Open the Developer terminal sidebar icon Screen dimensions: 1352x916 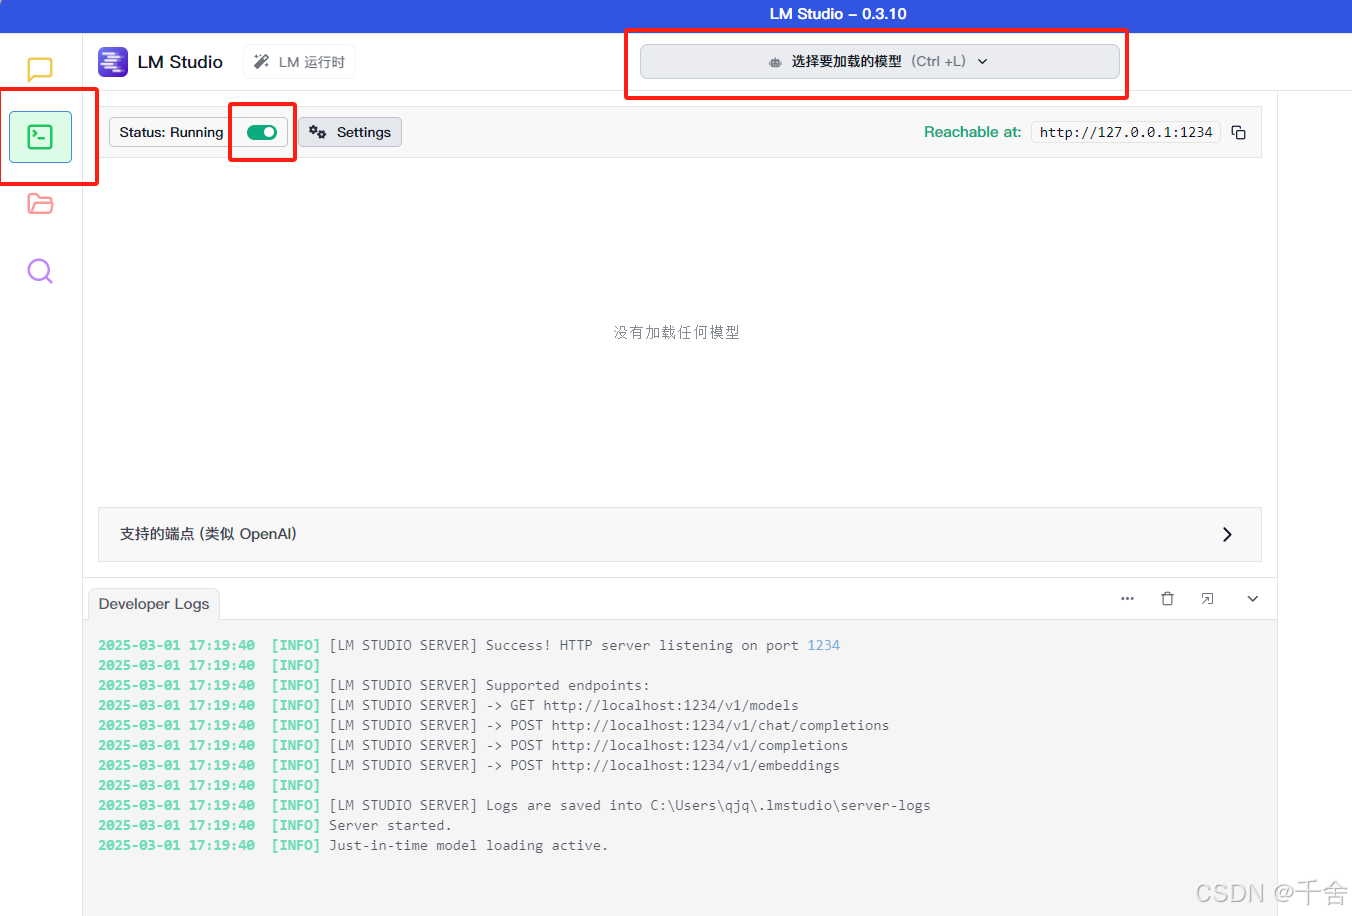coord(40,136)
